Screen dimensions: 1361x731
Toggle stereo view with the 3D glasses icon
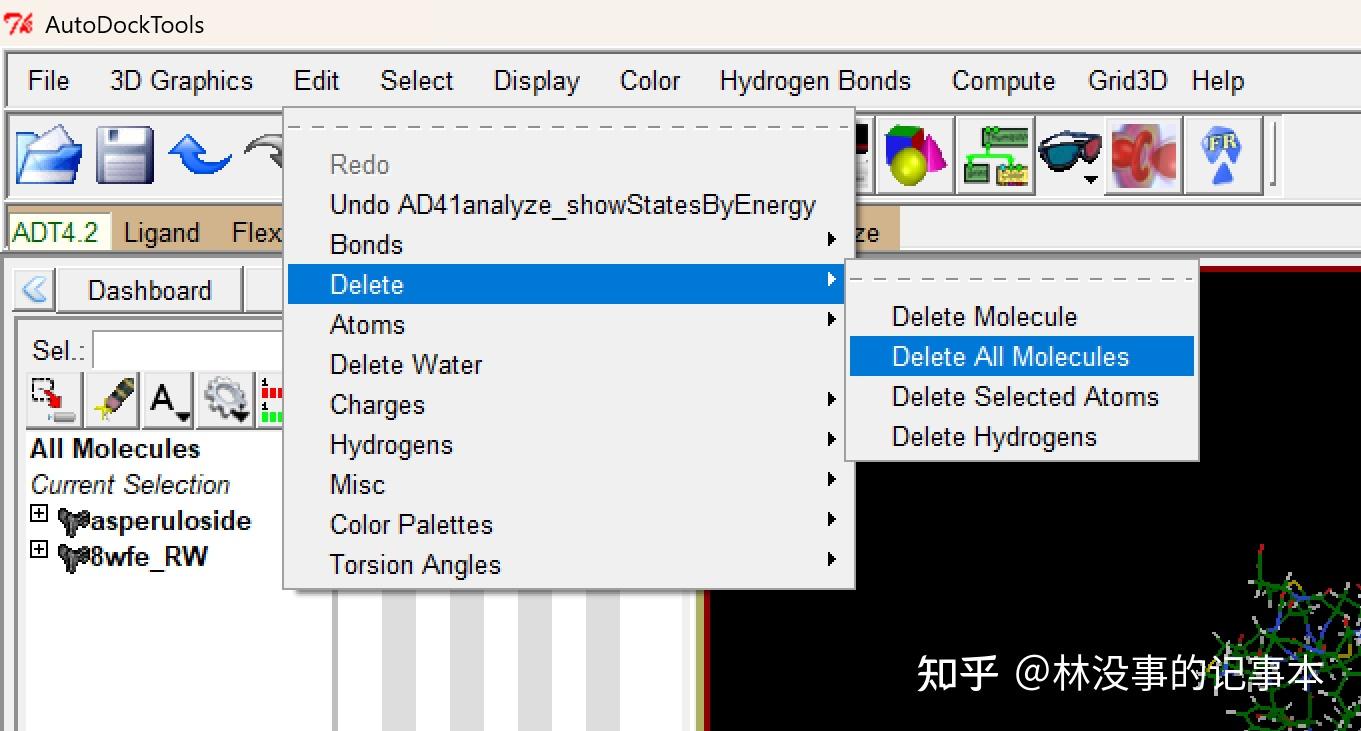click(x=1070, y=152)
